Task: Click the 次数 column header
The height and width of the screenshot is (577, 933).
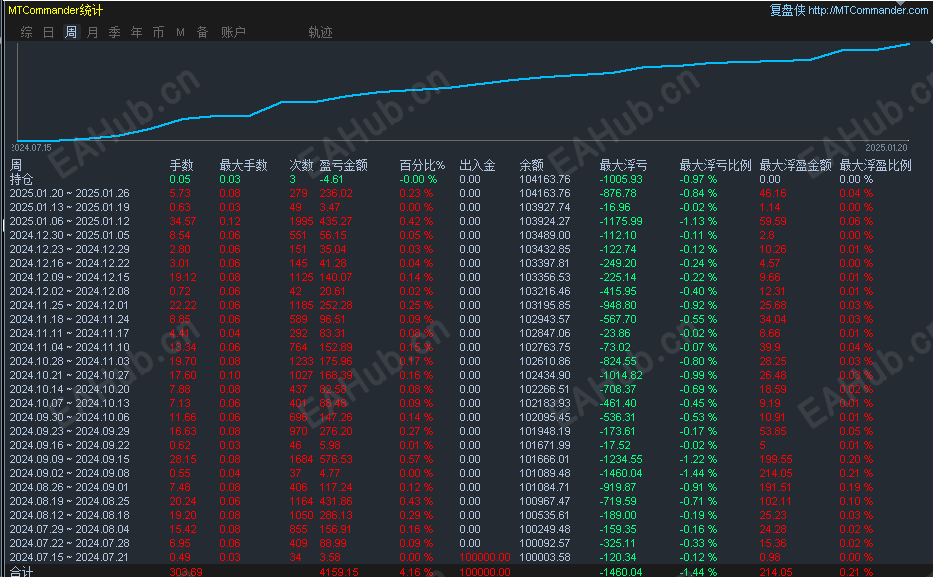Action: 301,165
